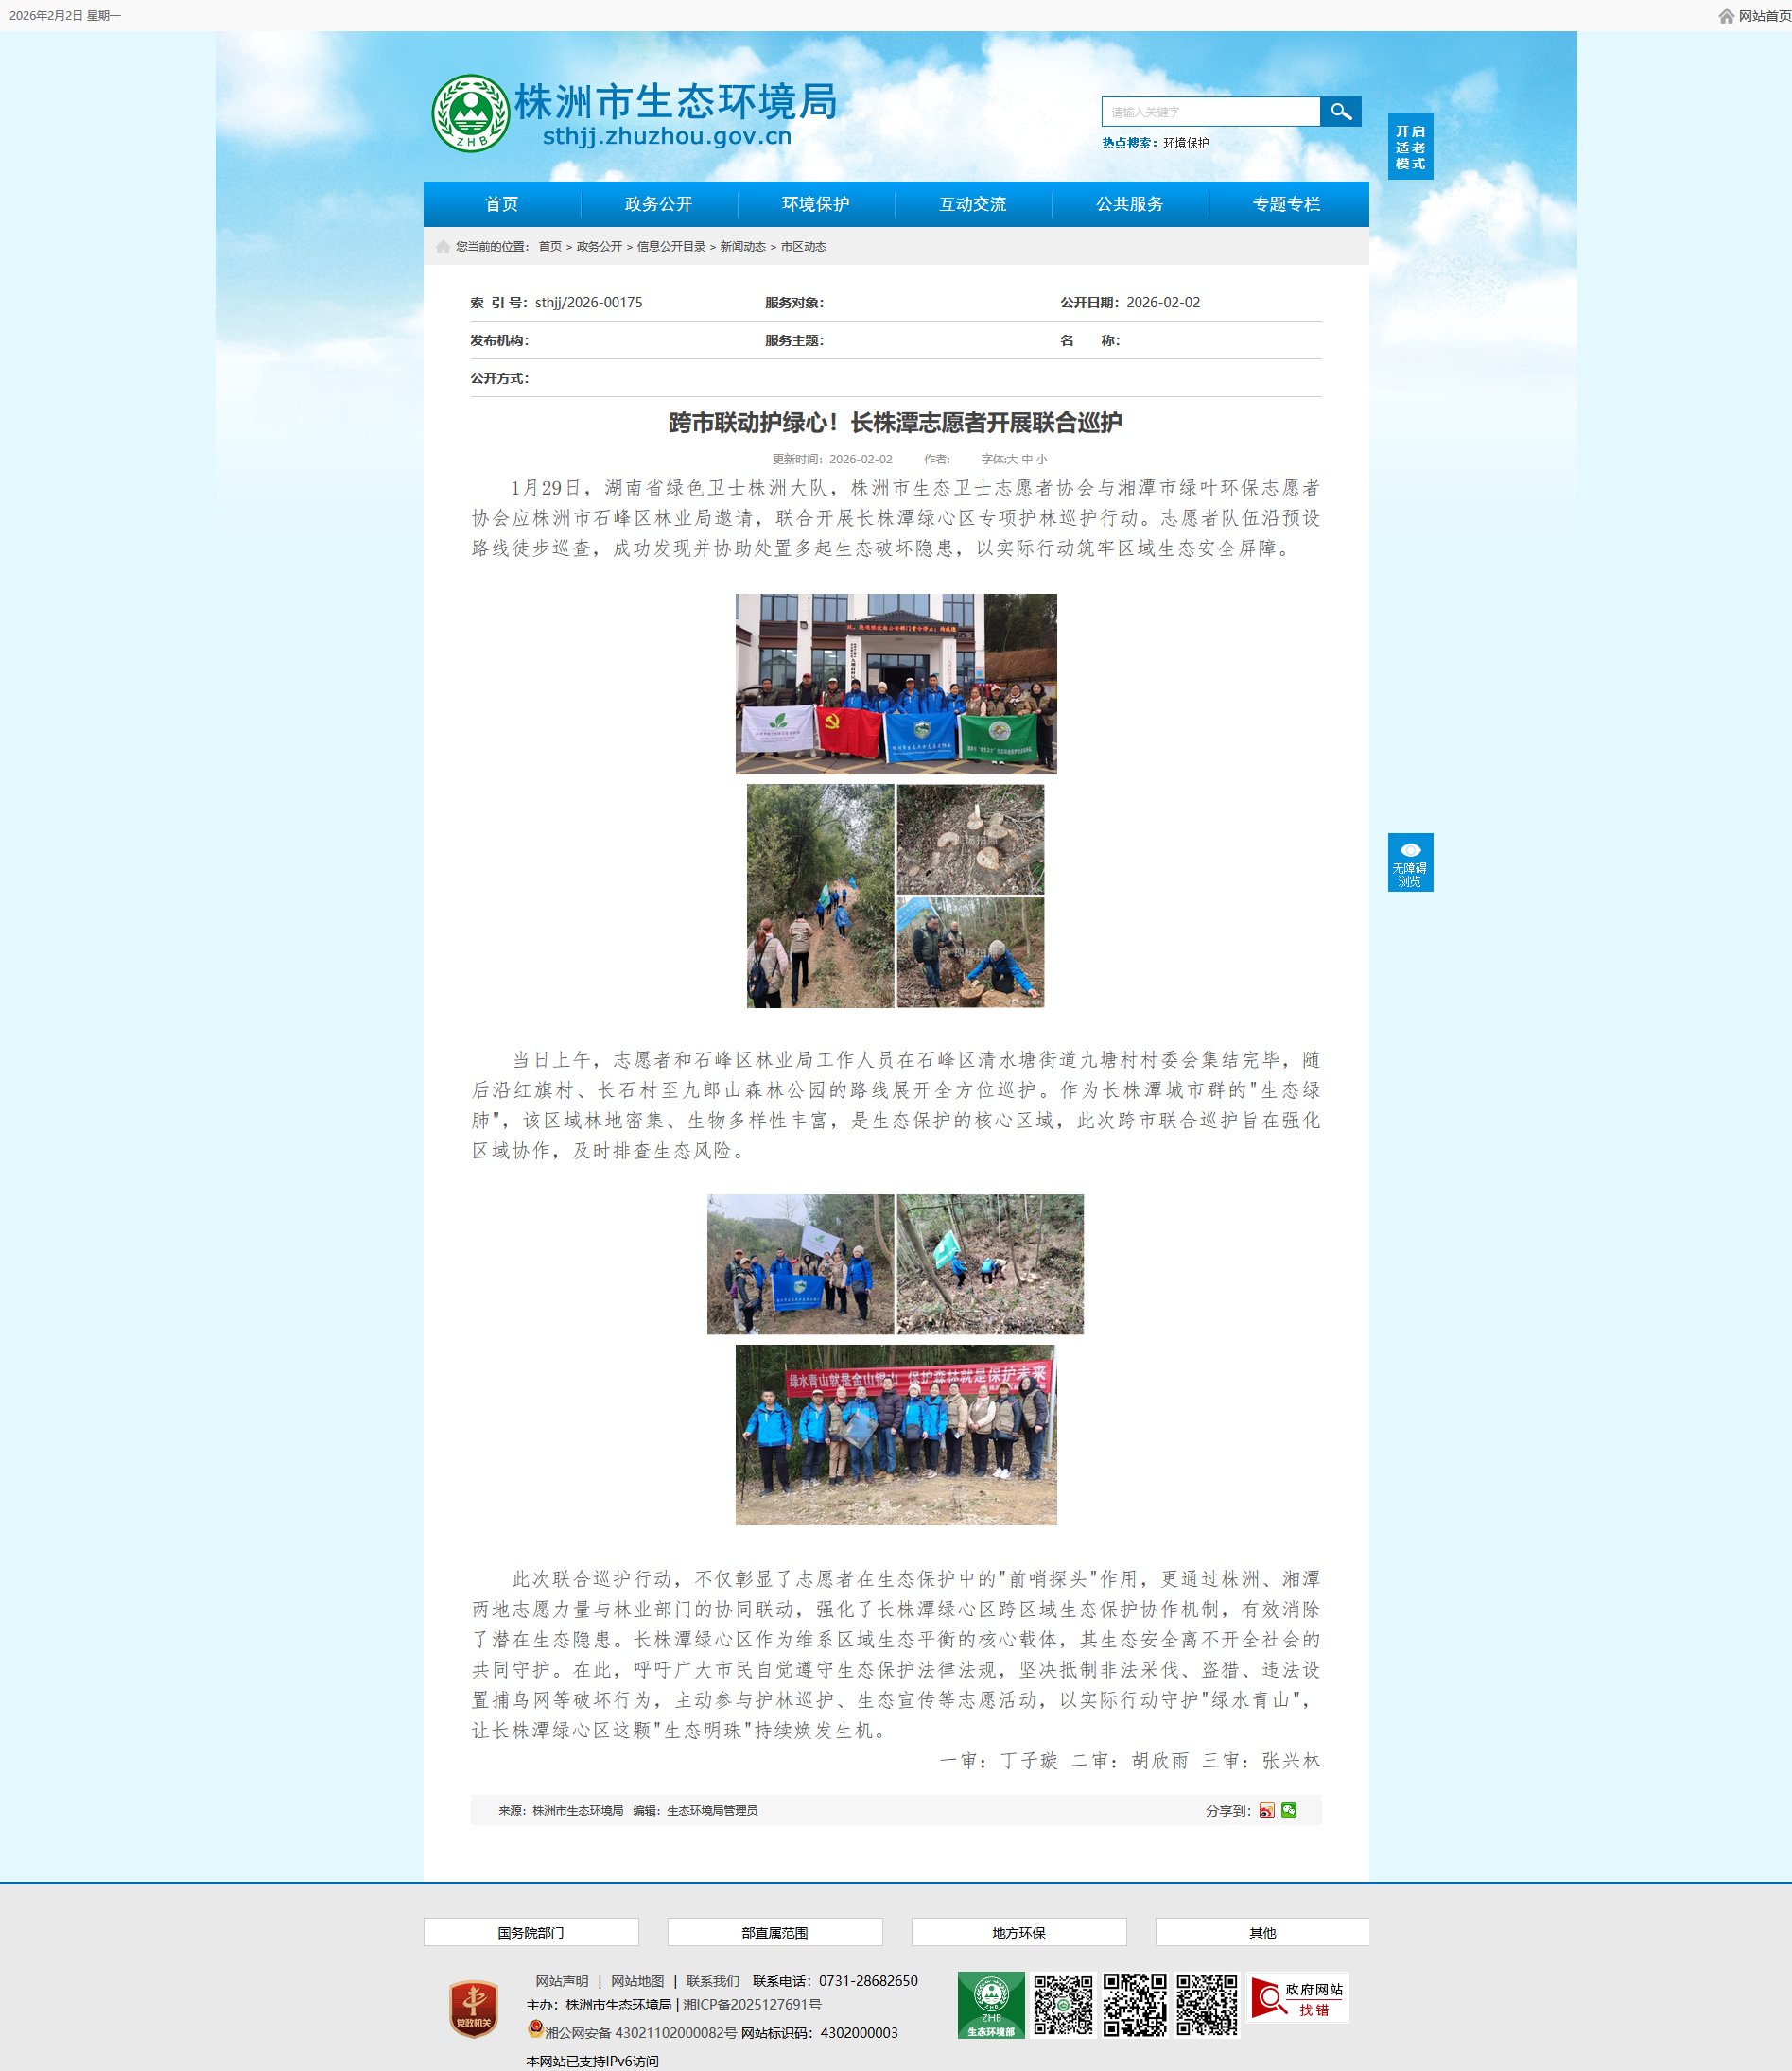Image resolution: width=1792 pixels, height=2071 pixels.
Task: Click the 网站首页 home icon link
Action: 1754,16
